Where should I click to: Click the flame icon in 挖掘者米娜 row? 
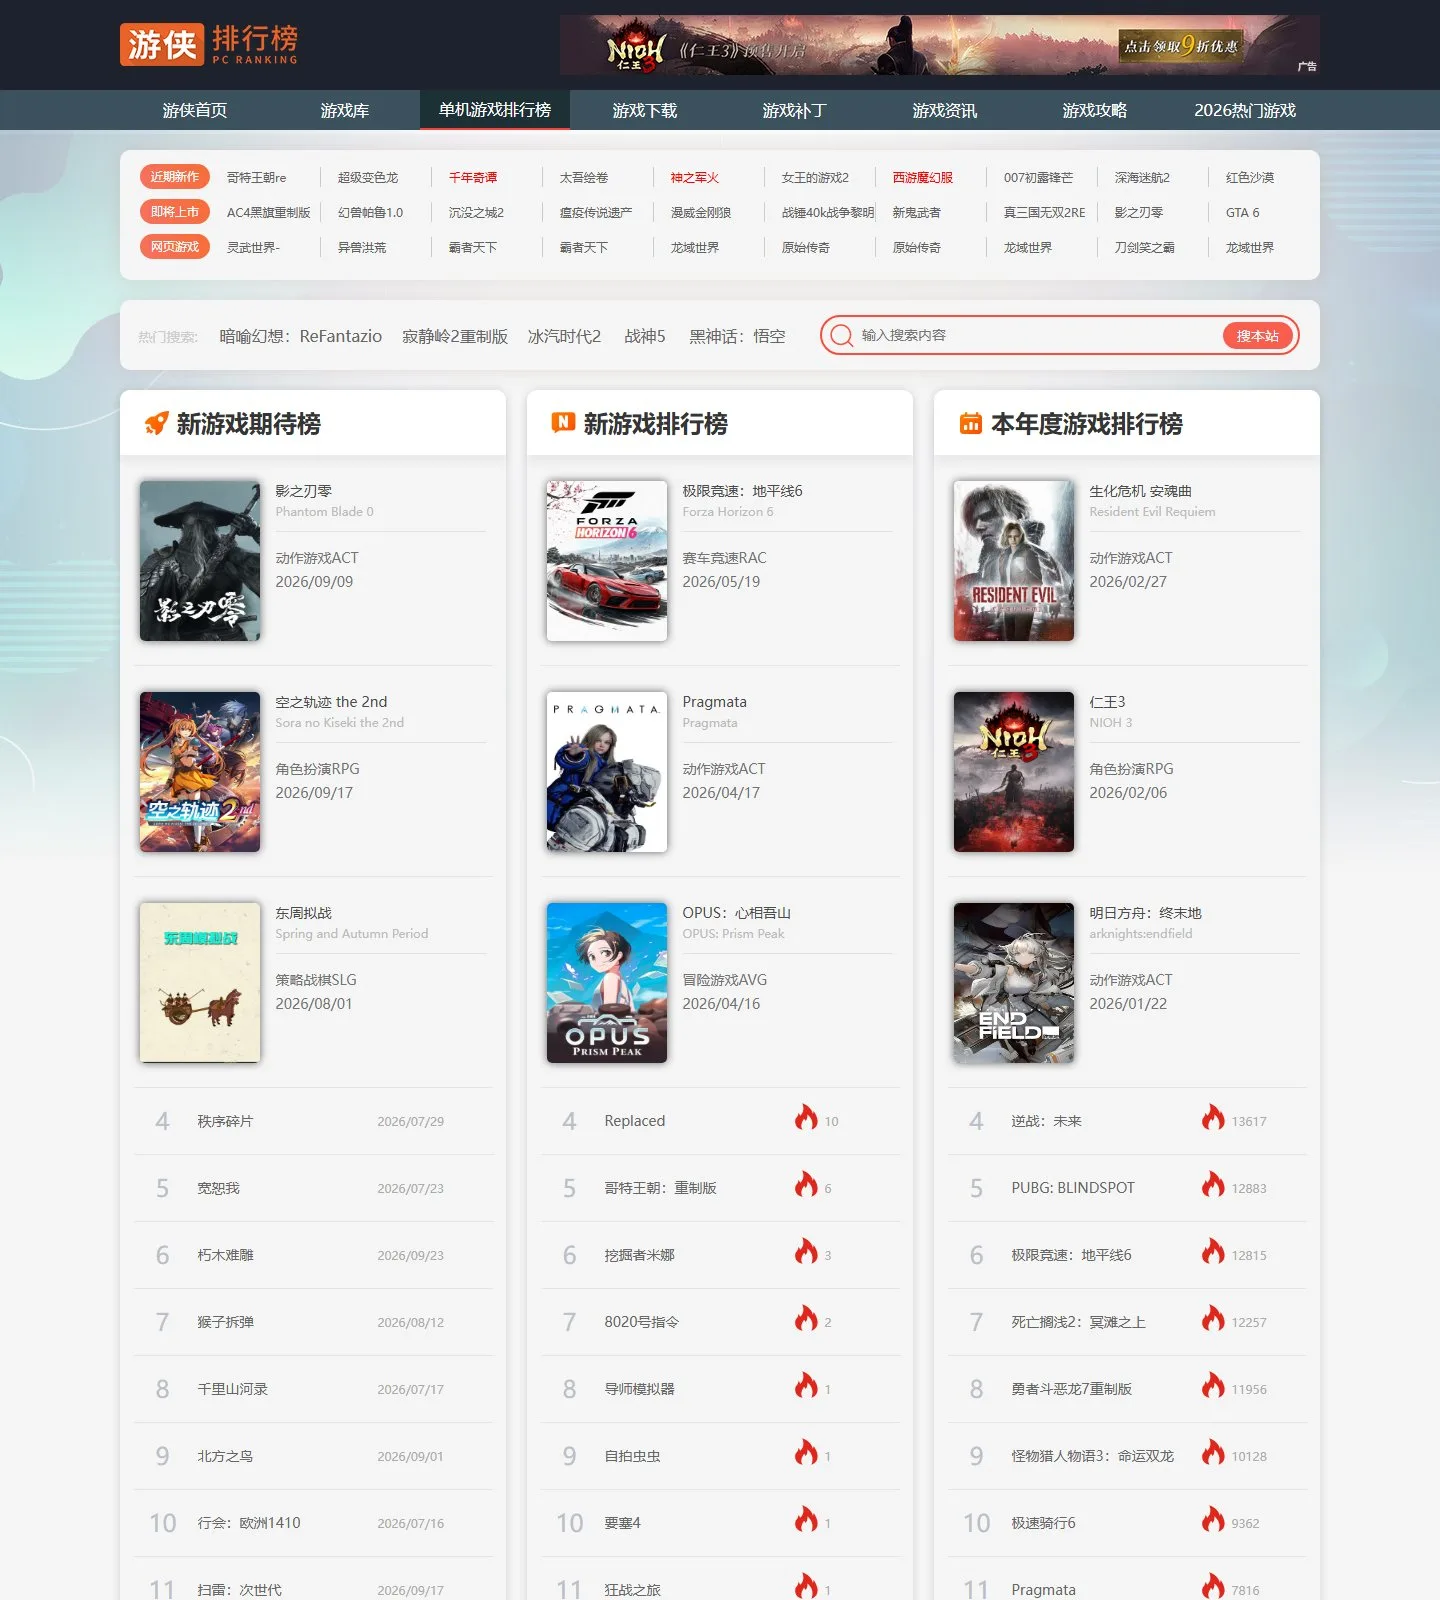coord(806,1252)
